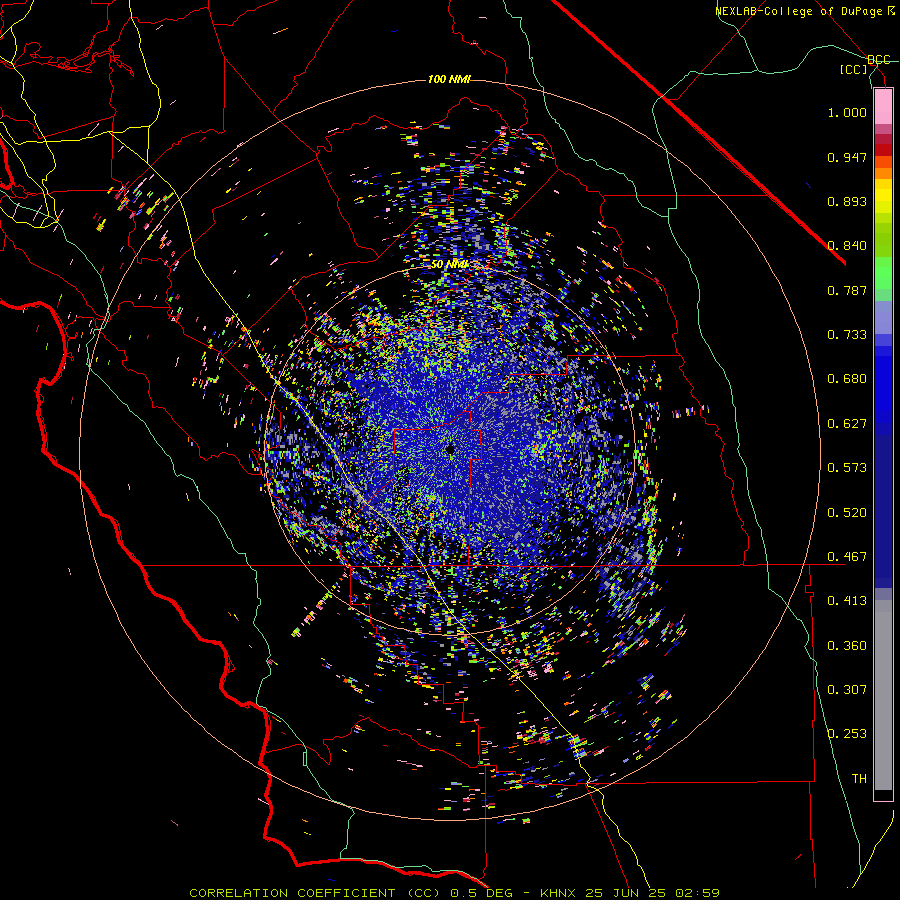Screen dimensions: 900x900
Task: Select the 0.947 scale label
Action: pos(847,157)
